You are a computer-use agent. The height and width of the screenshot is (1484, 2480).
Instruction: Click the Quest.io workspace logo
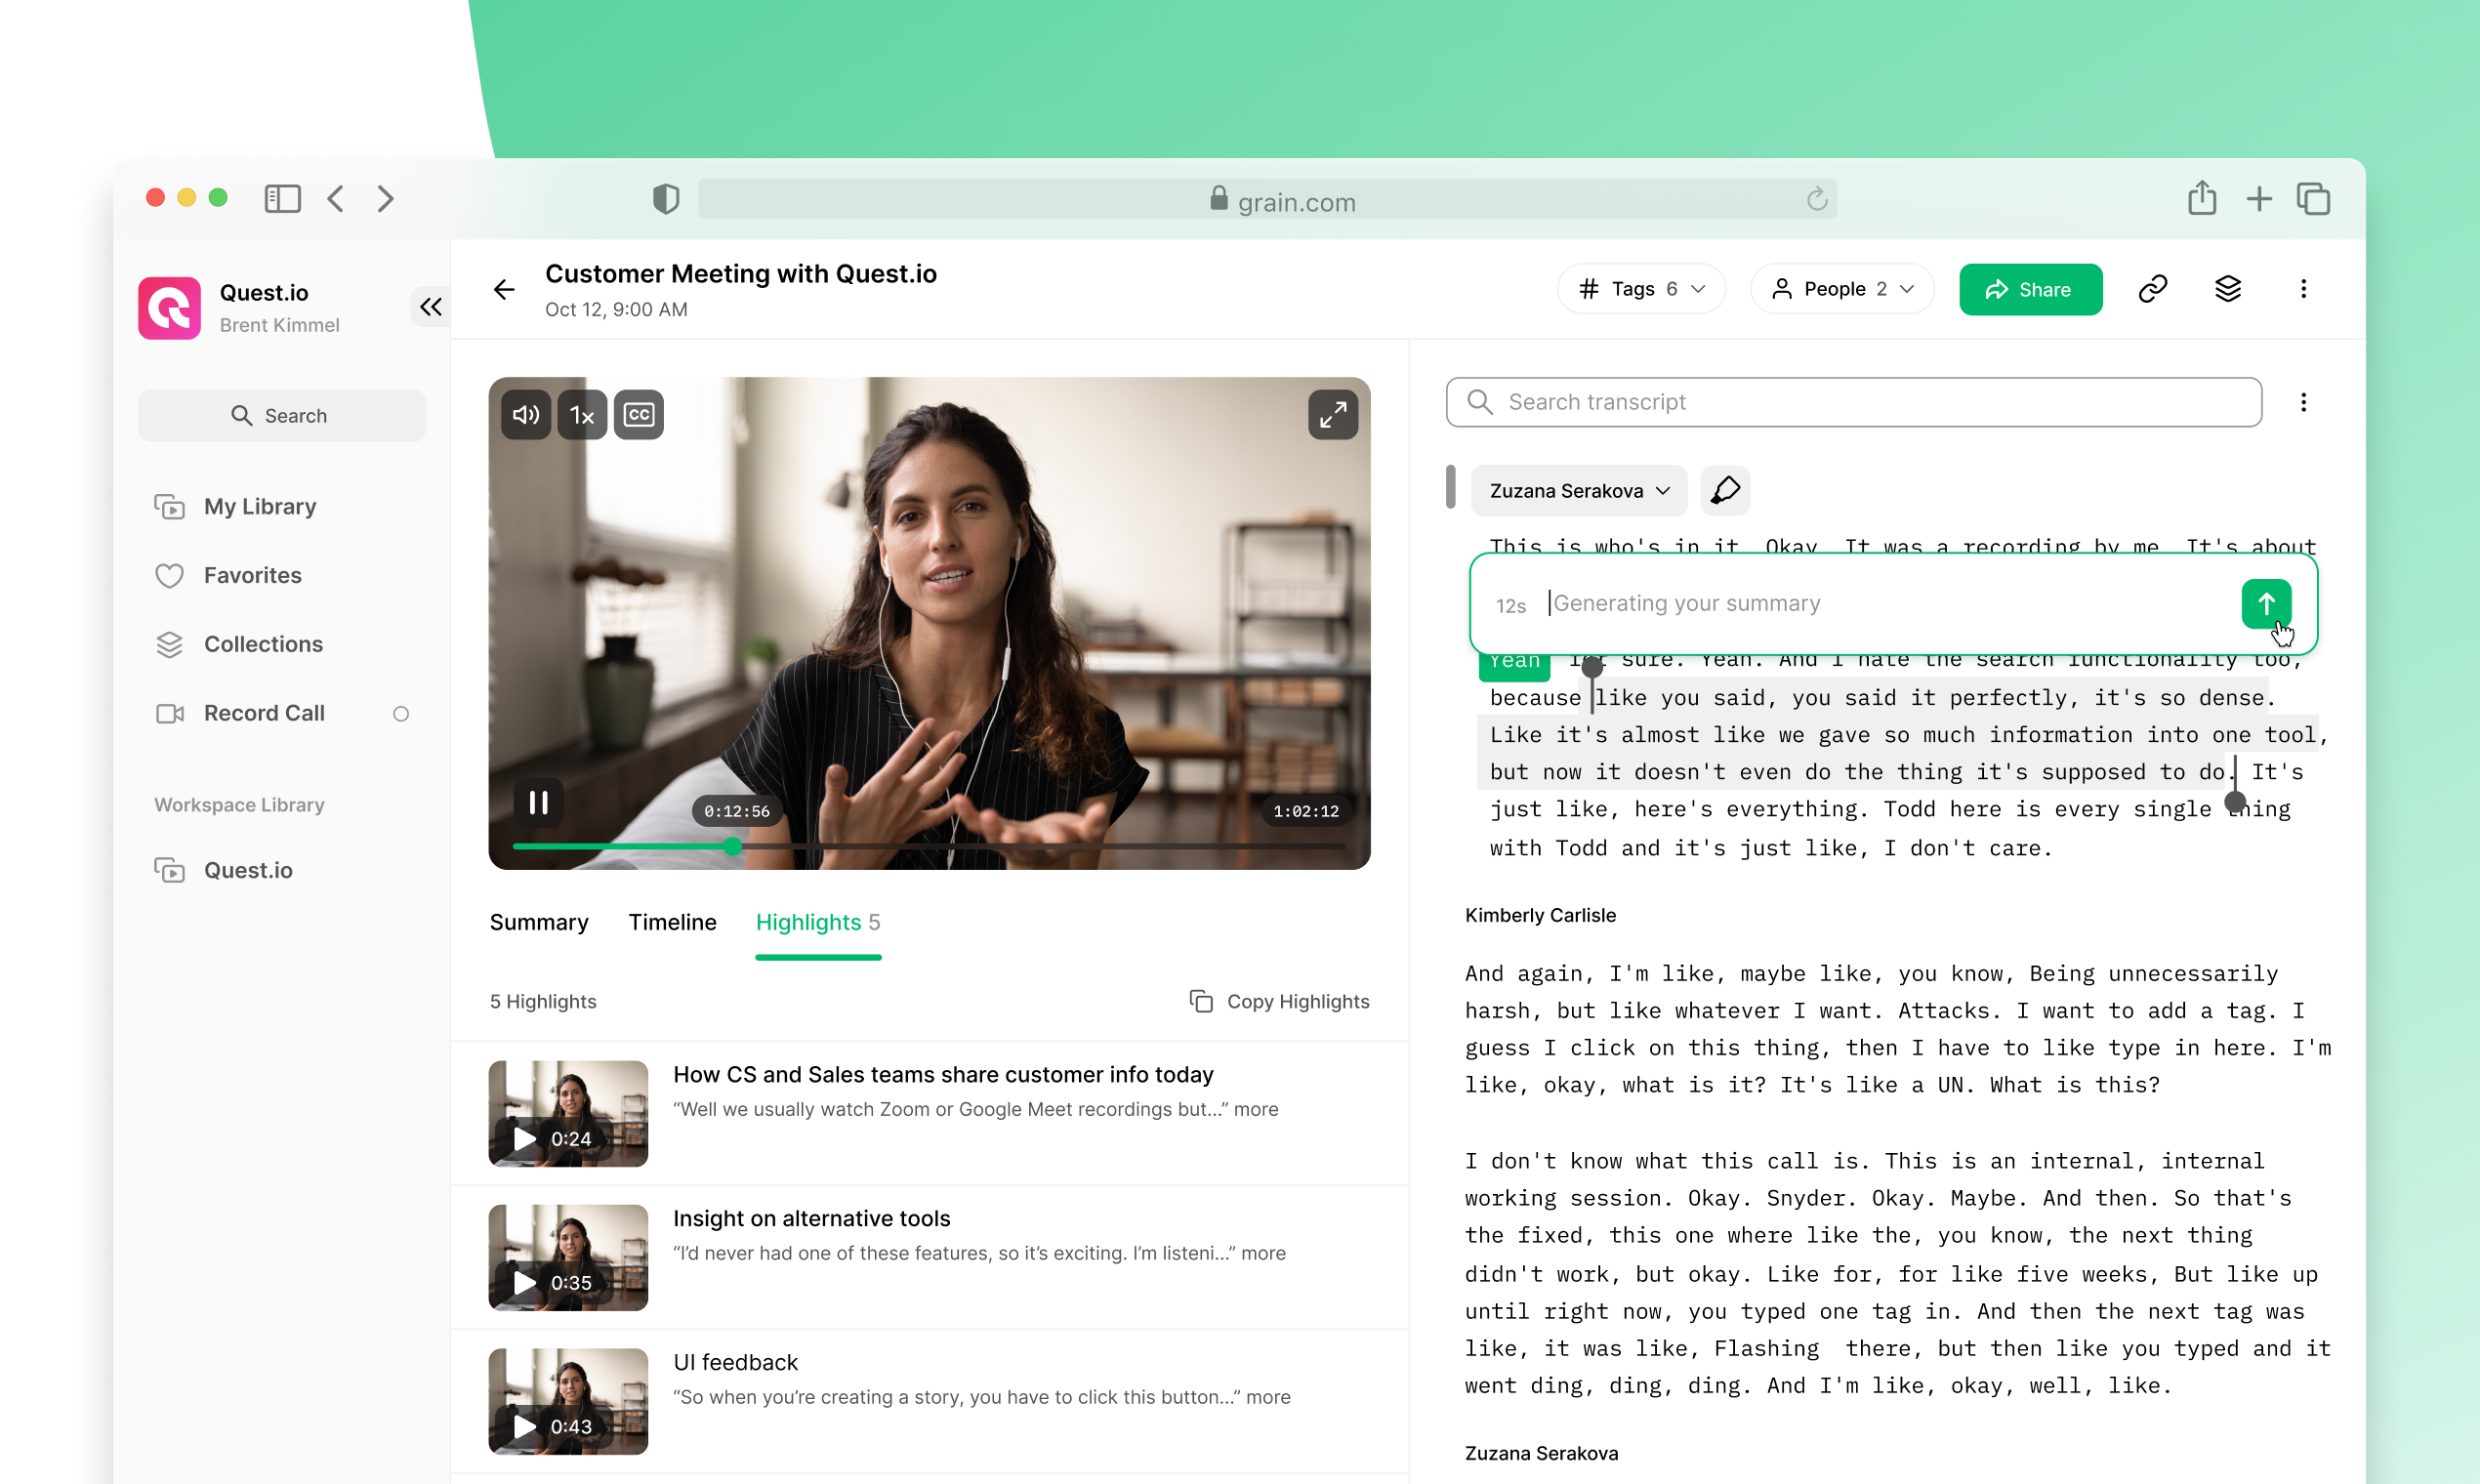tap(169, 308)
